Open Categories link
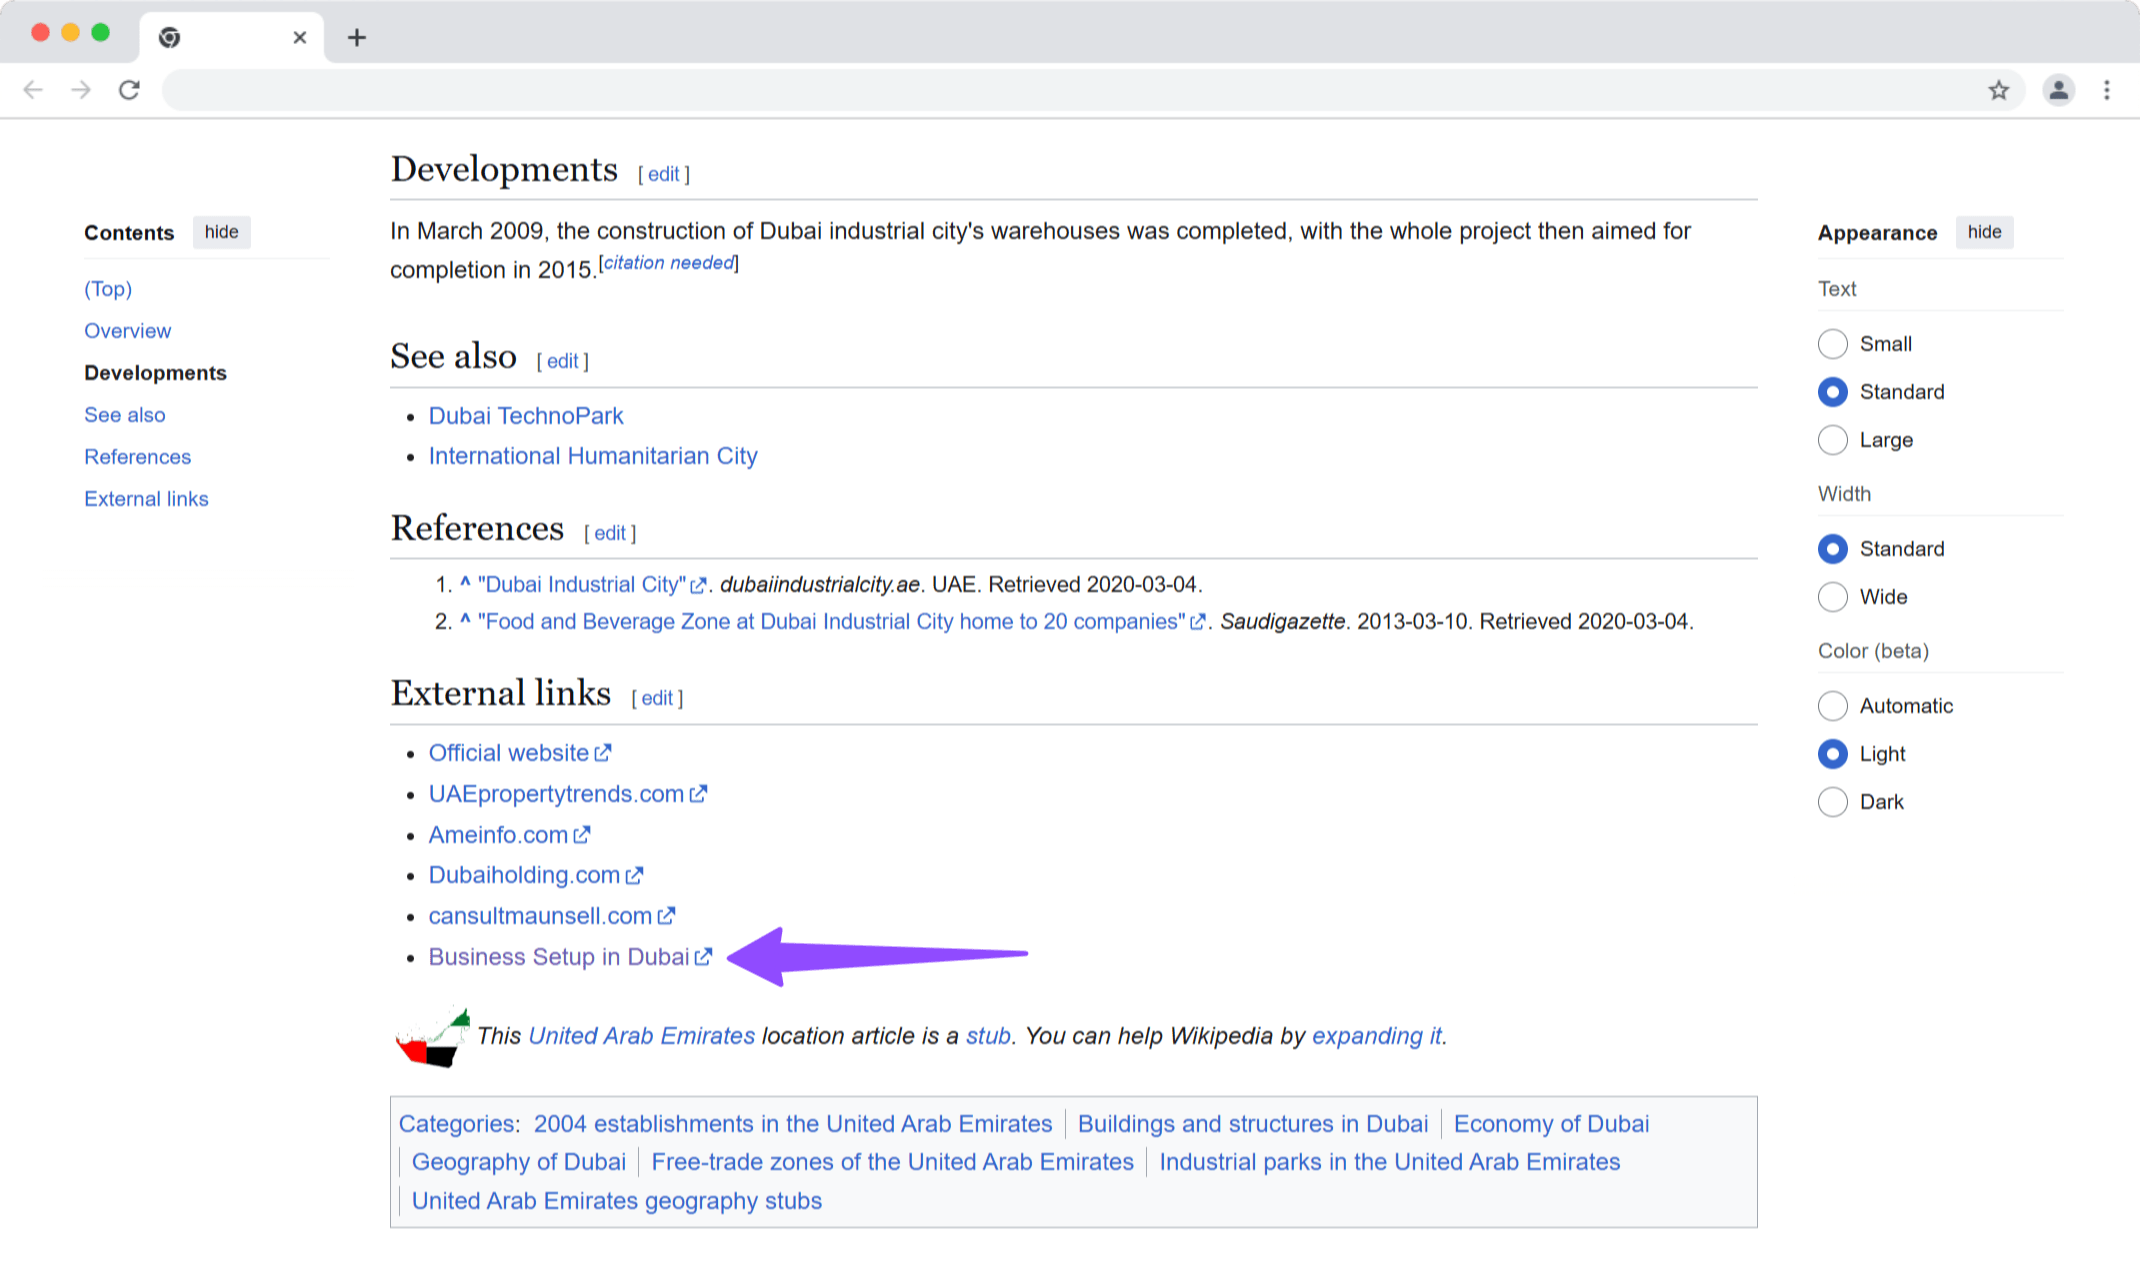The image size is (2140, 1261). (456, 1124)
